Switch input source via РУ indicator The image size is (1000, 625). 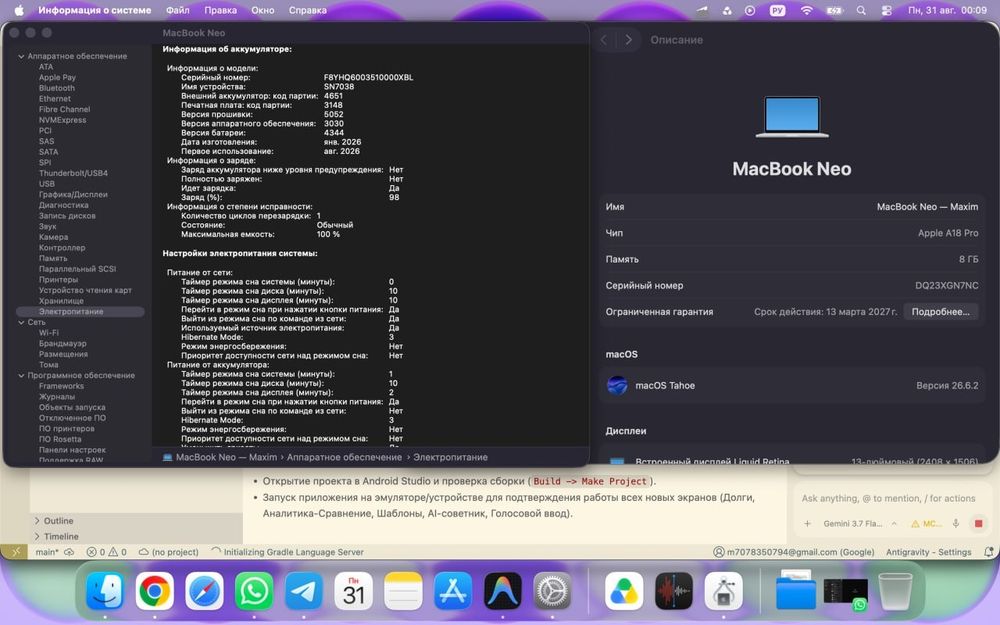777,10
